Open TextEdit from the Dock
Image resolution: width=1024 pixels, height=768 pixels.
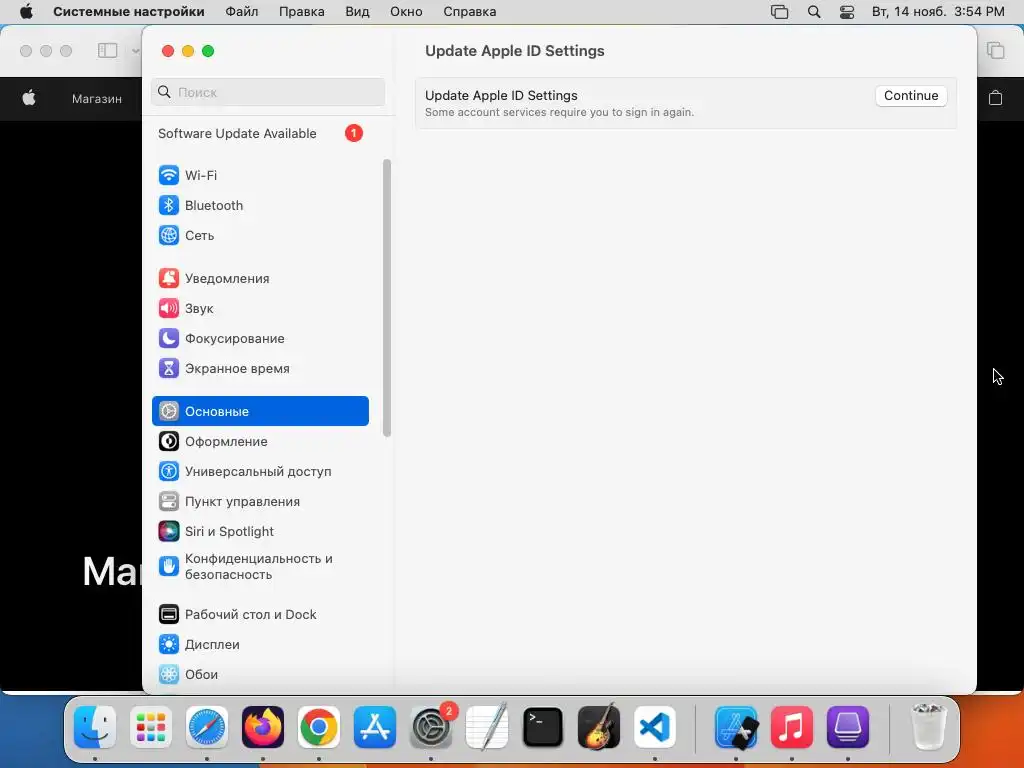pyautogui.click(x=487, y=727)
